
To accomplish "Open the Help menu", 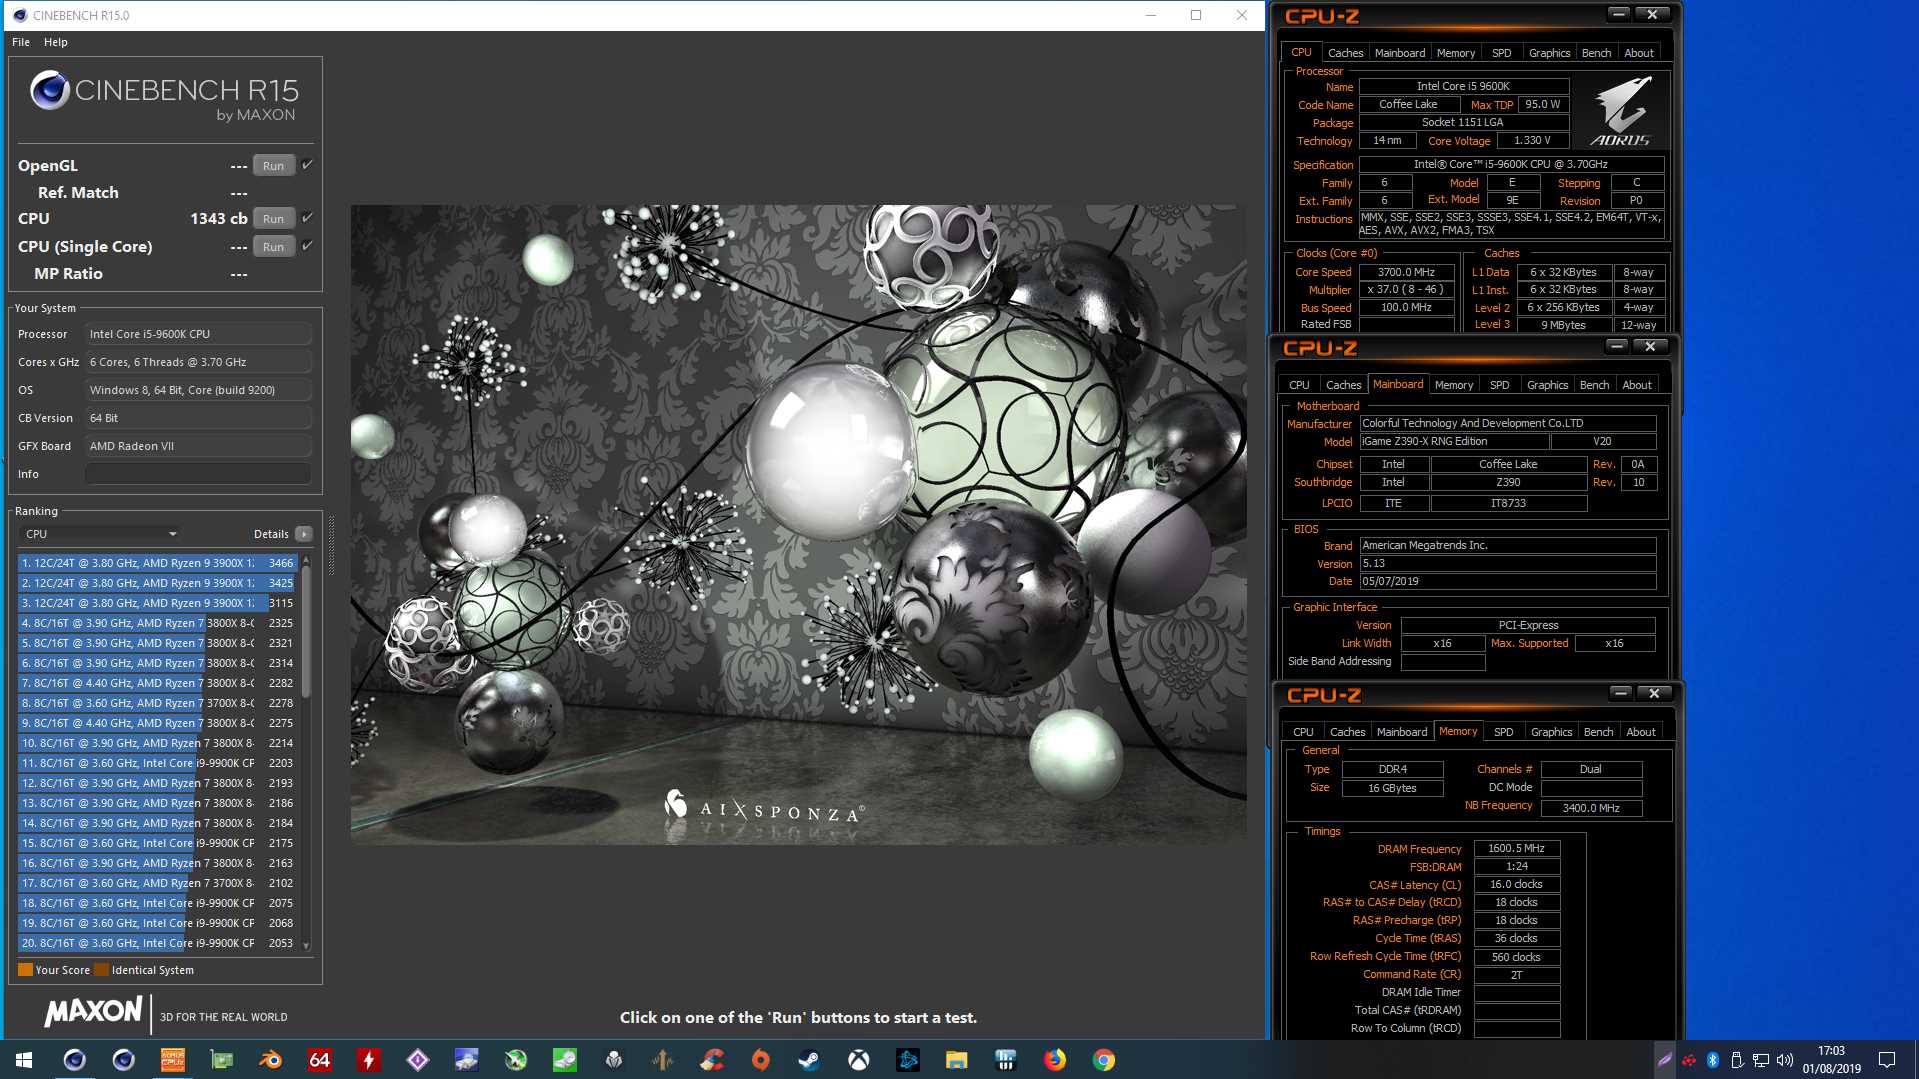I will click(56, 42).
